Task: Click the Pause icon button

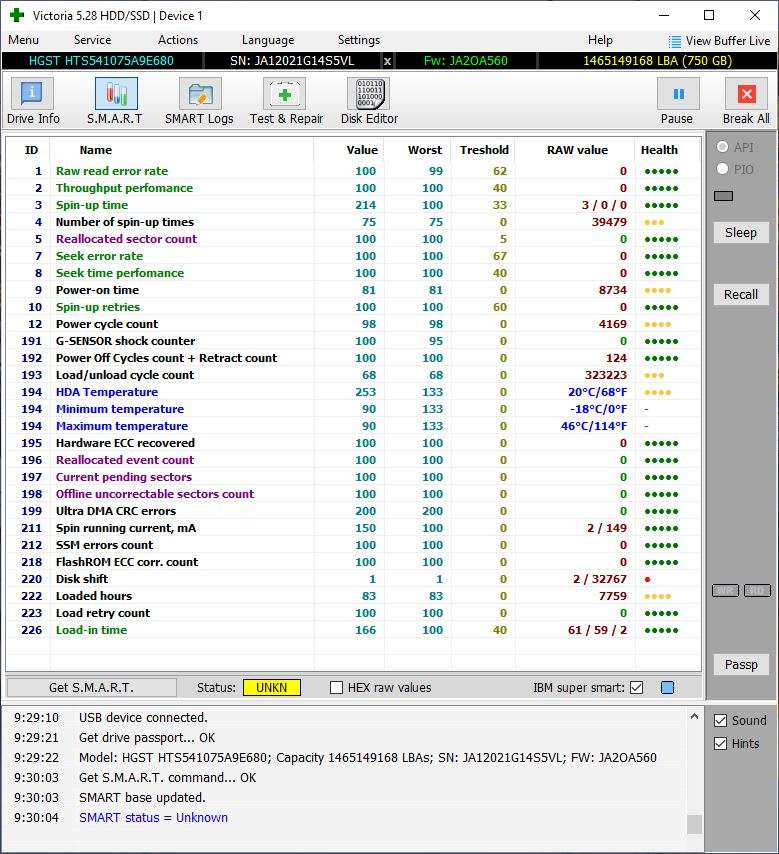Action: pyautogui.click(x=678, y=94)
